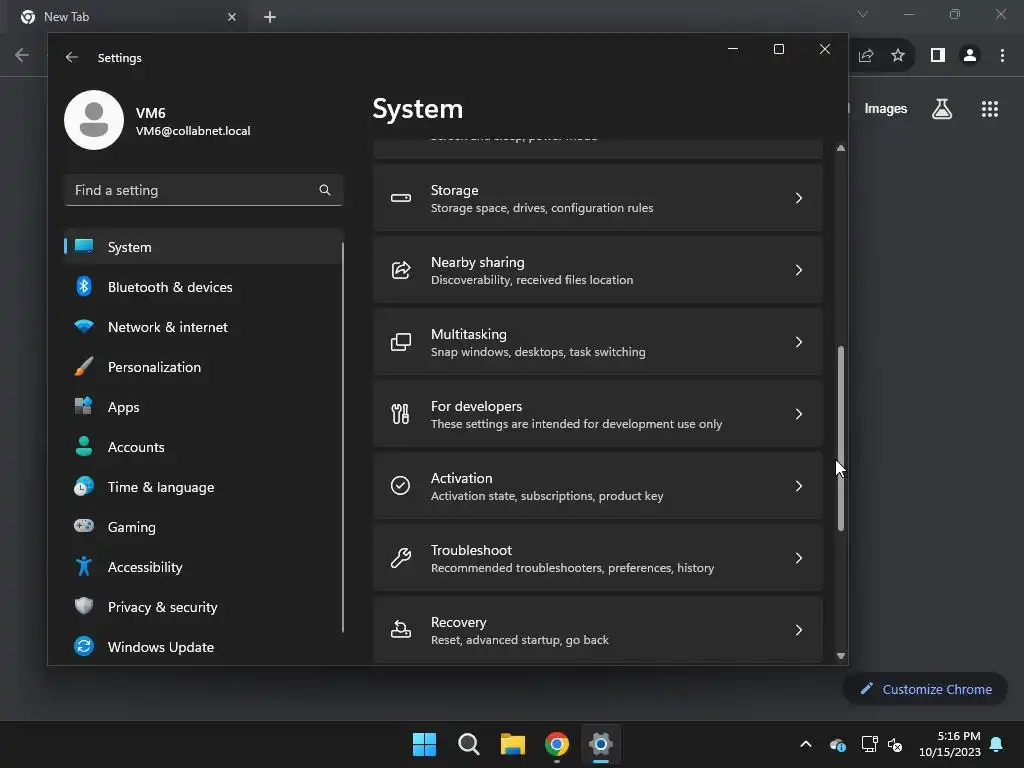The height and width of the screenshot is (768, 1024).
Task: Click network tray icon
Action: coord(869,744)
